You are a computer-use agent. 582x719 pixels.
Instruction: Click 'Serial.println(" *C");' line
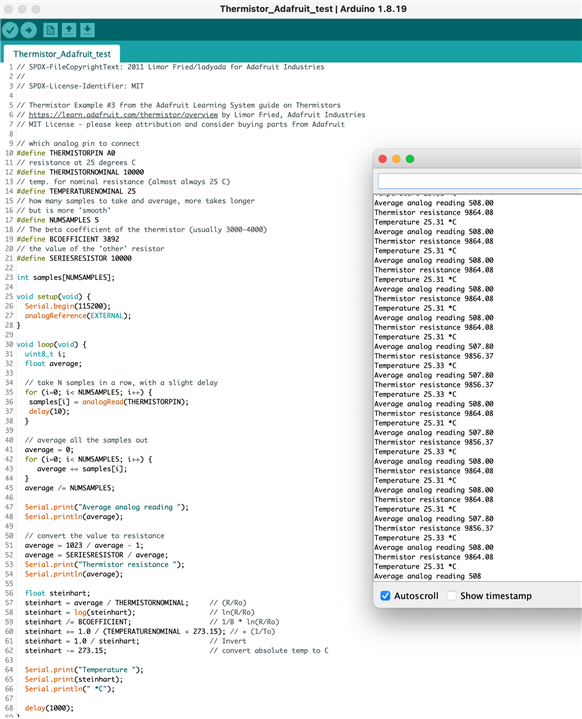click(x=70, y=689)
